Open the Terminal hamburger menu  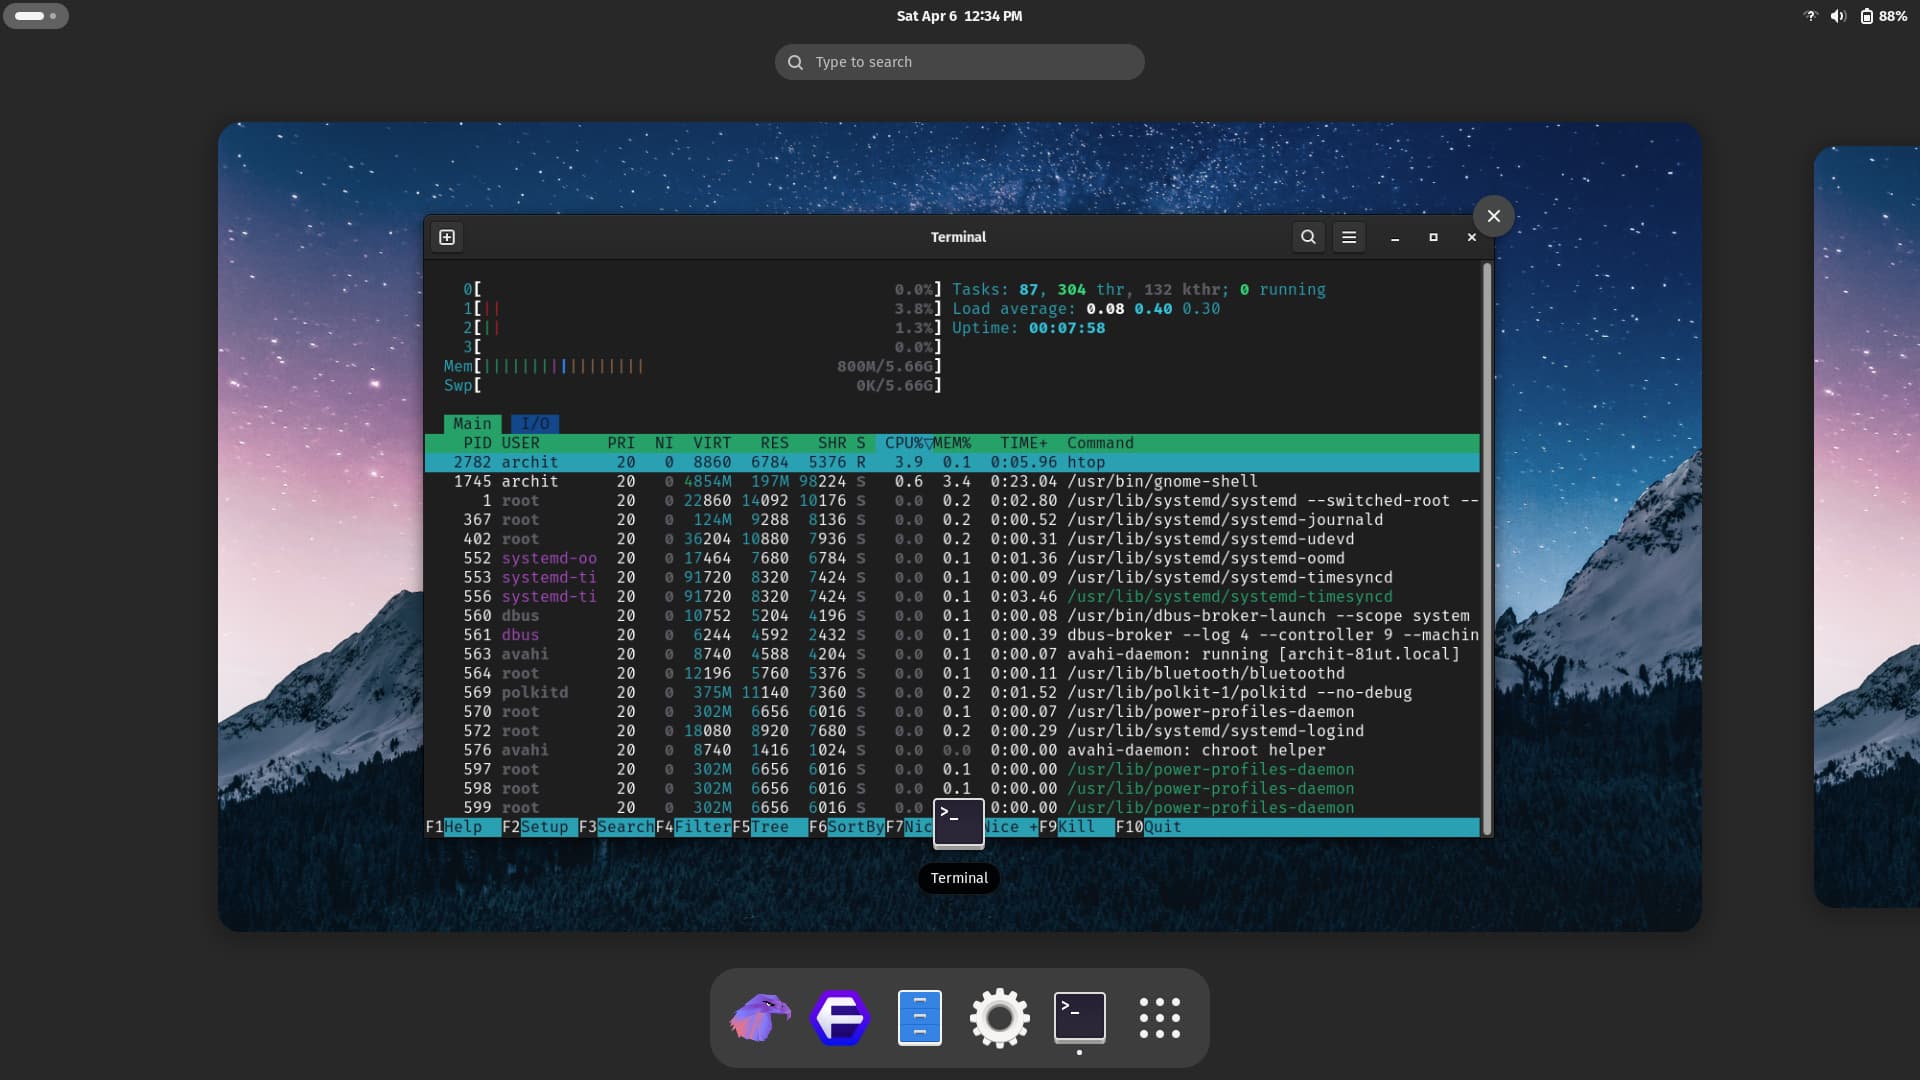[x=1349, y=237]
